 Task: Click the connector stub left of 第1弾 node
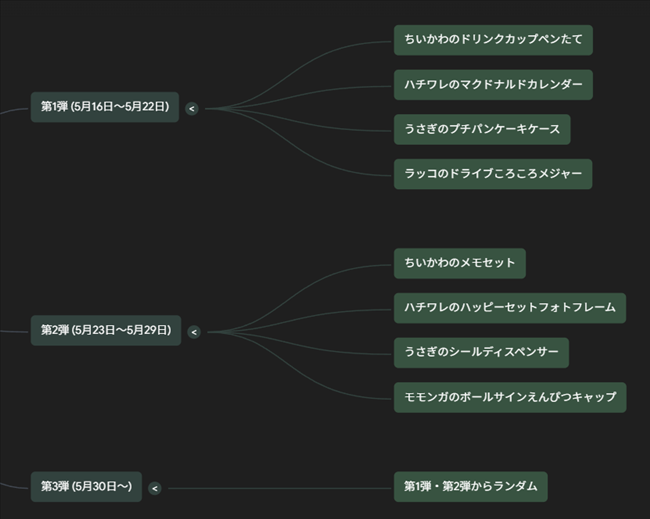(x=14, y=111)
